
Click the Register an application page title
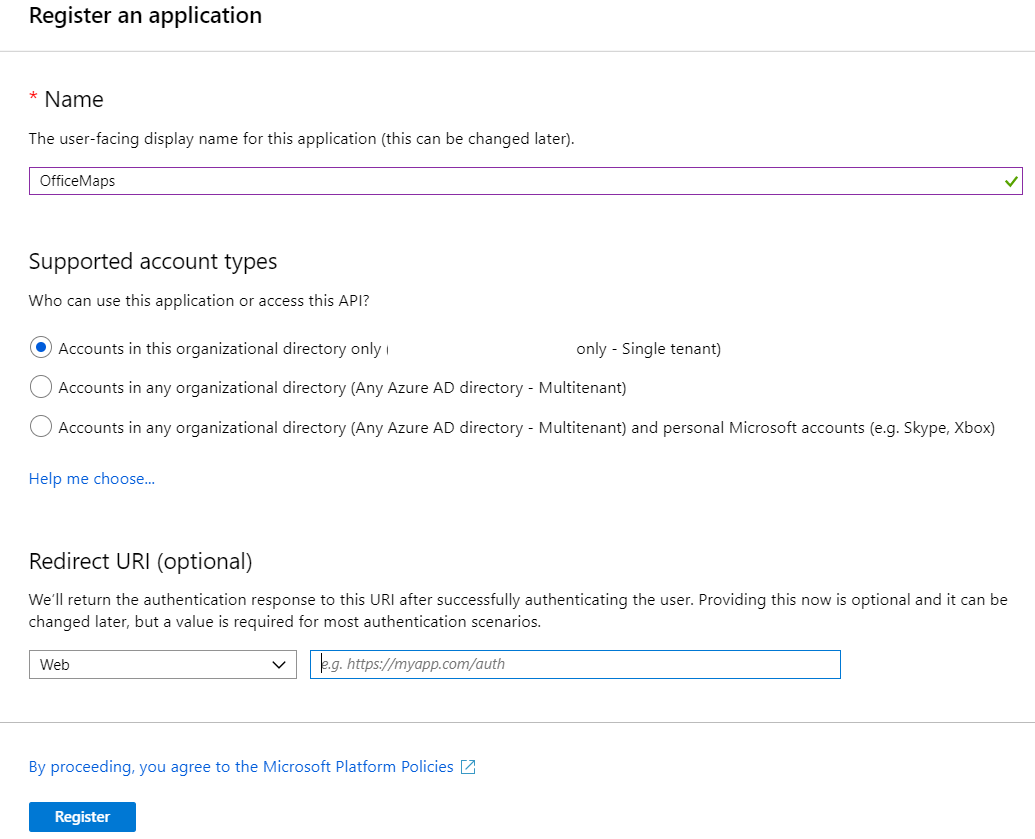pyautogui.click(x=146, y=16)
